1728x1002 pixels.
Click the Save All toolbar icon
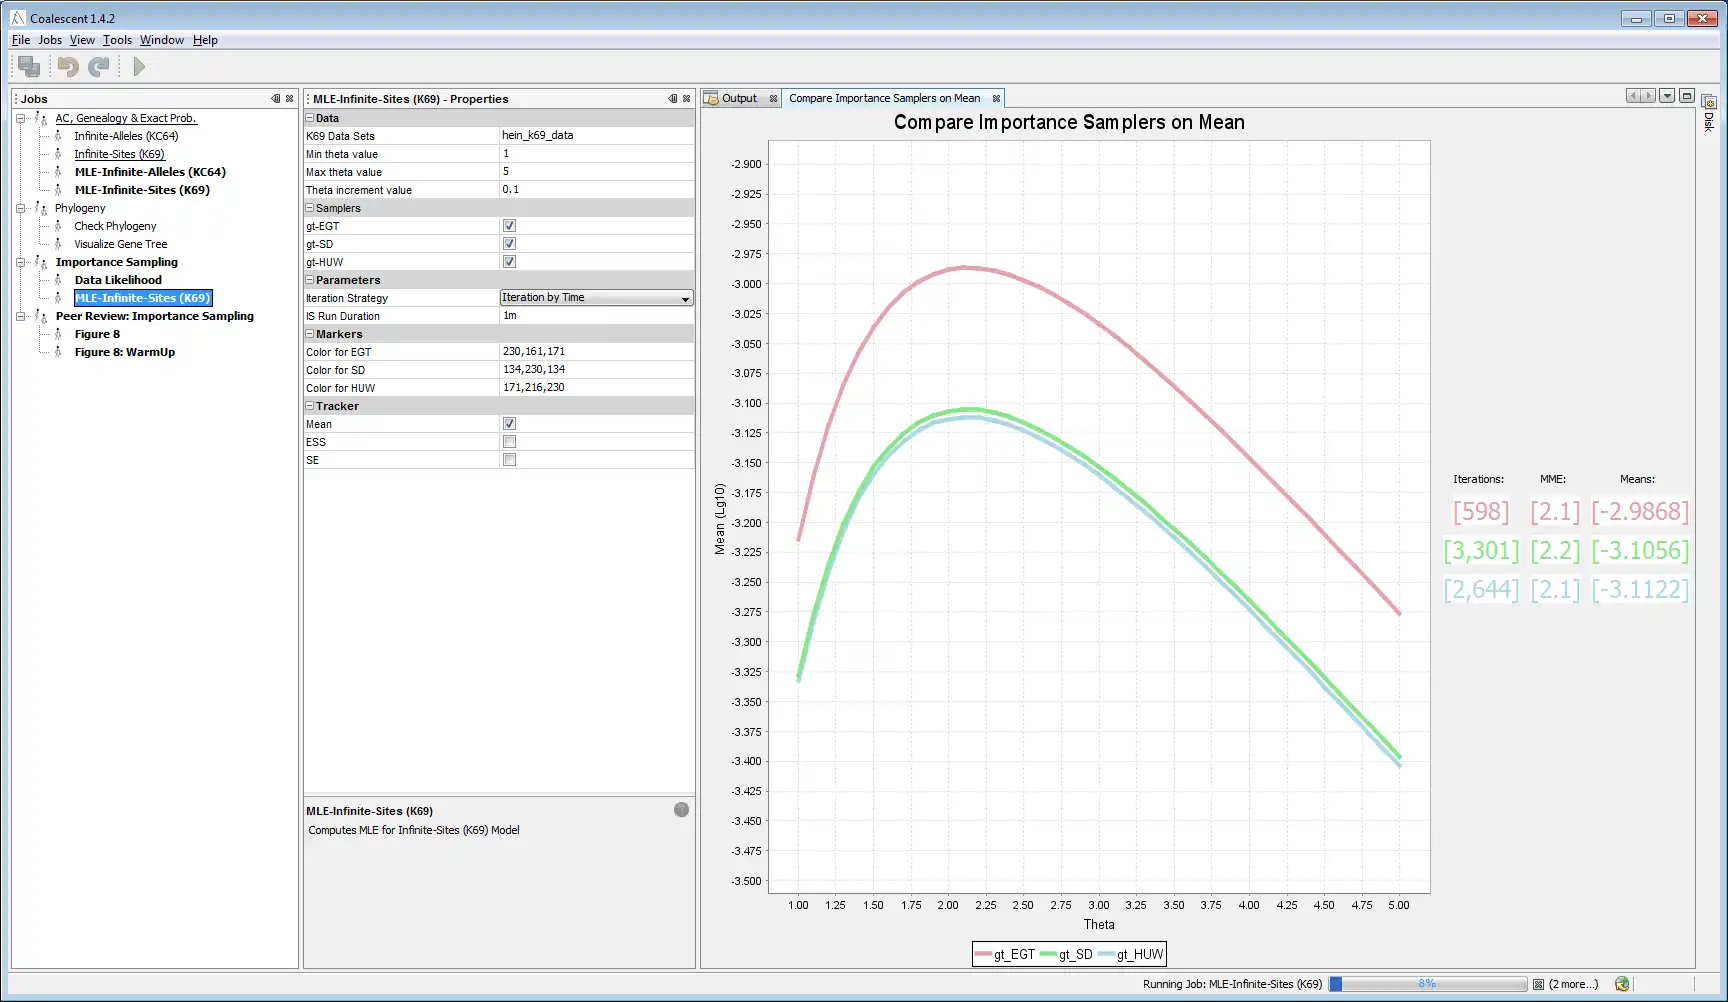(29, 67)
